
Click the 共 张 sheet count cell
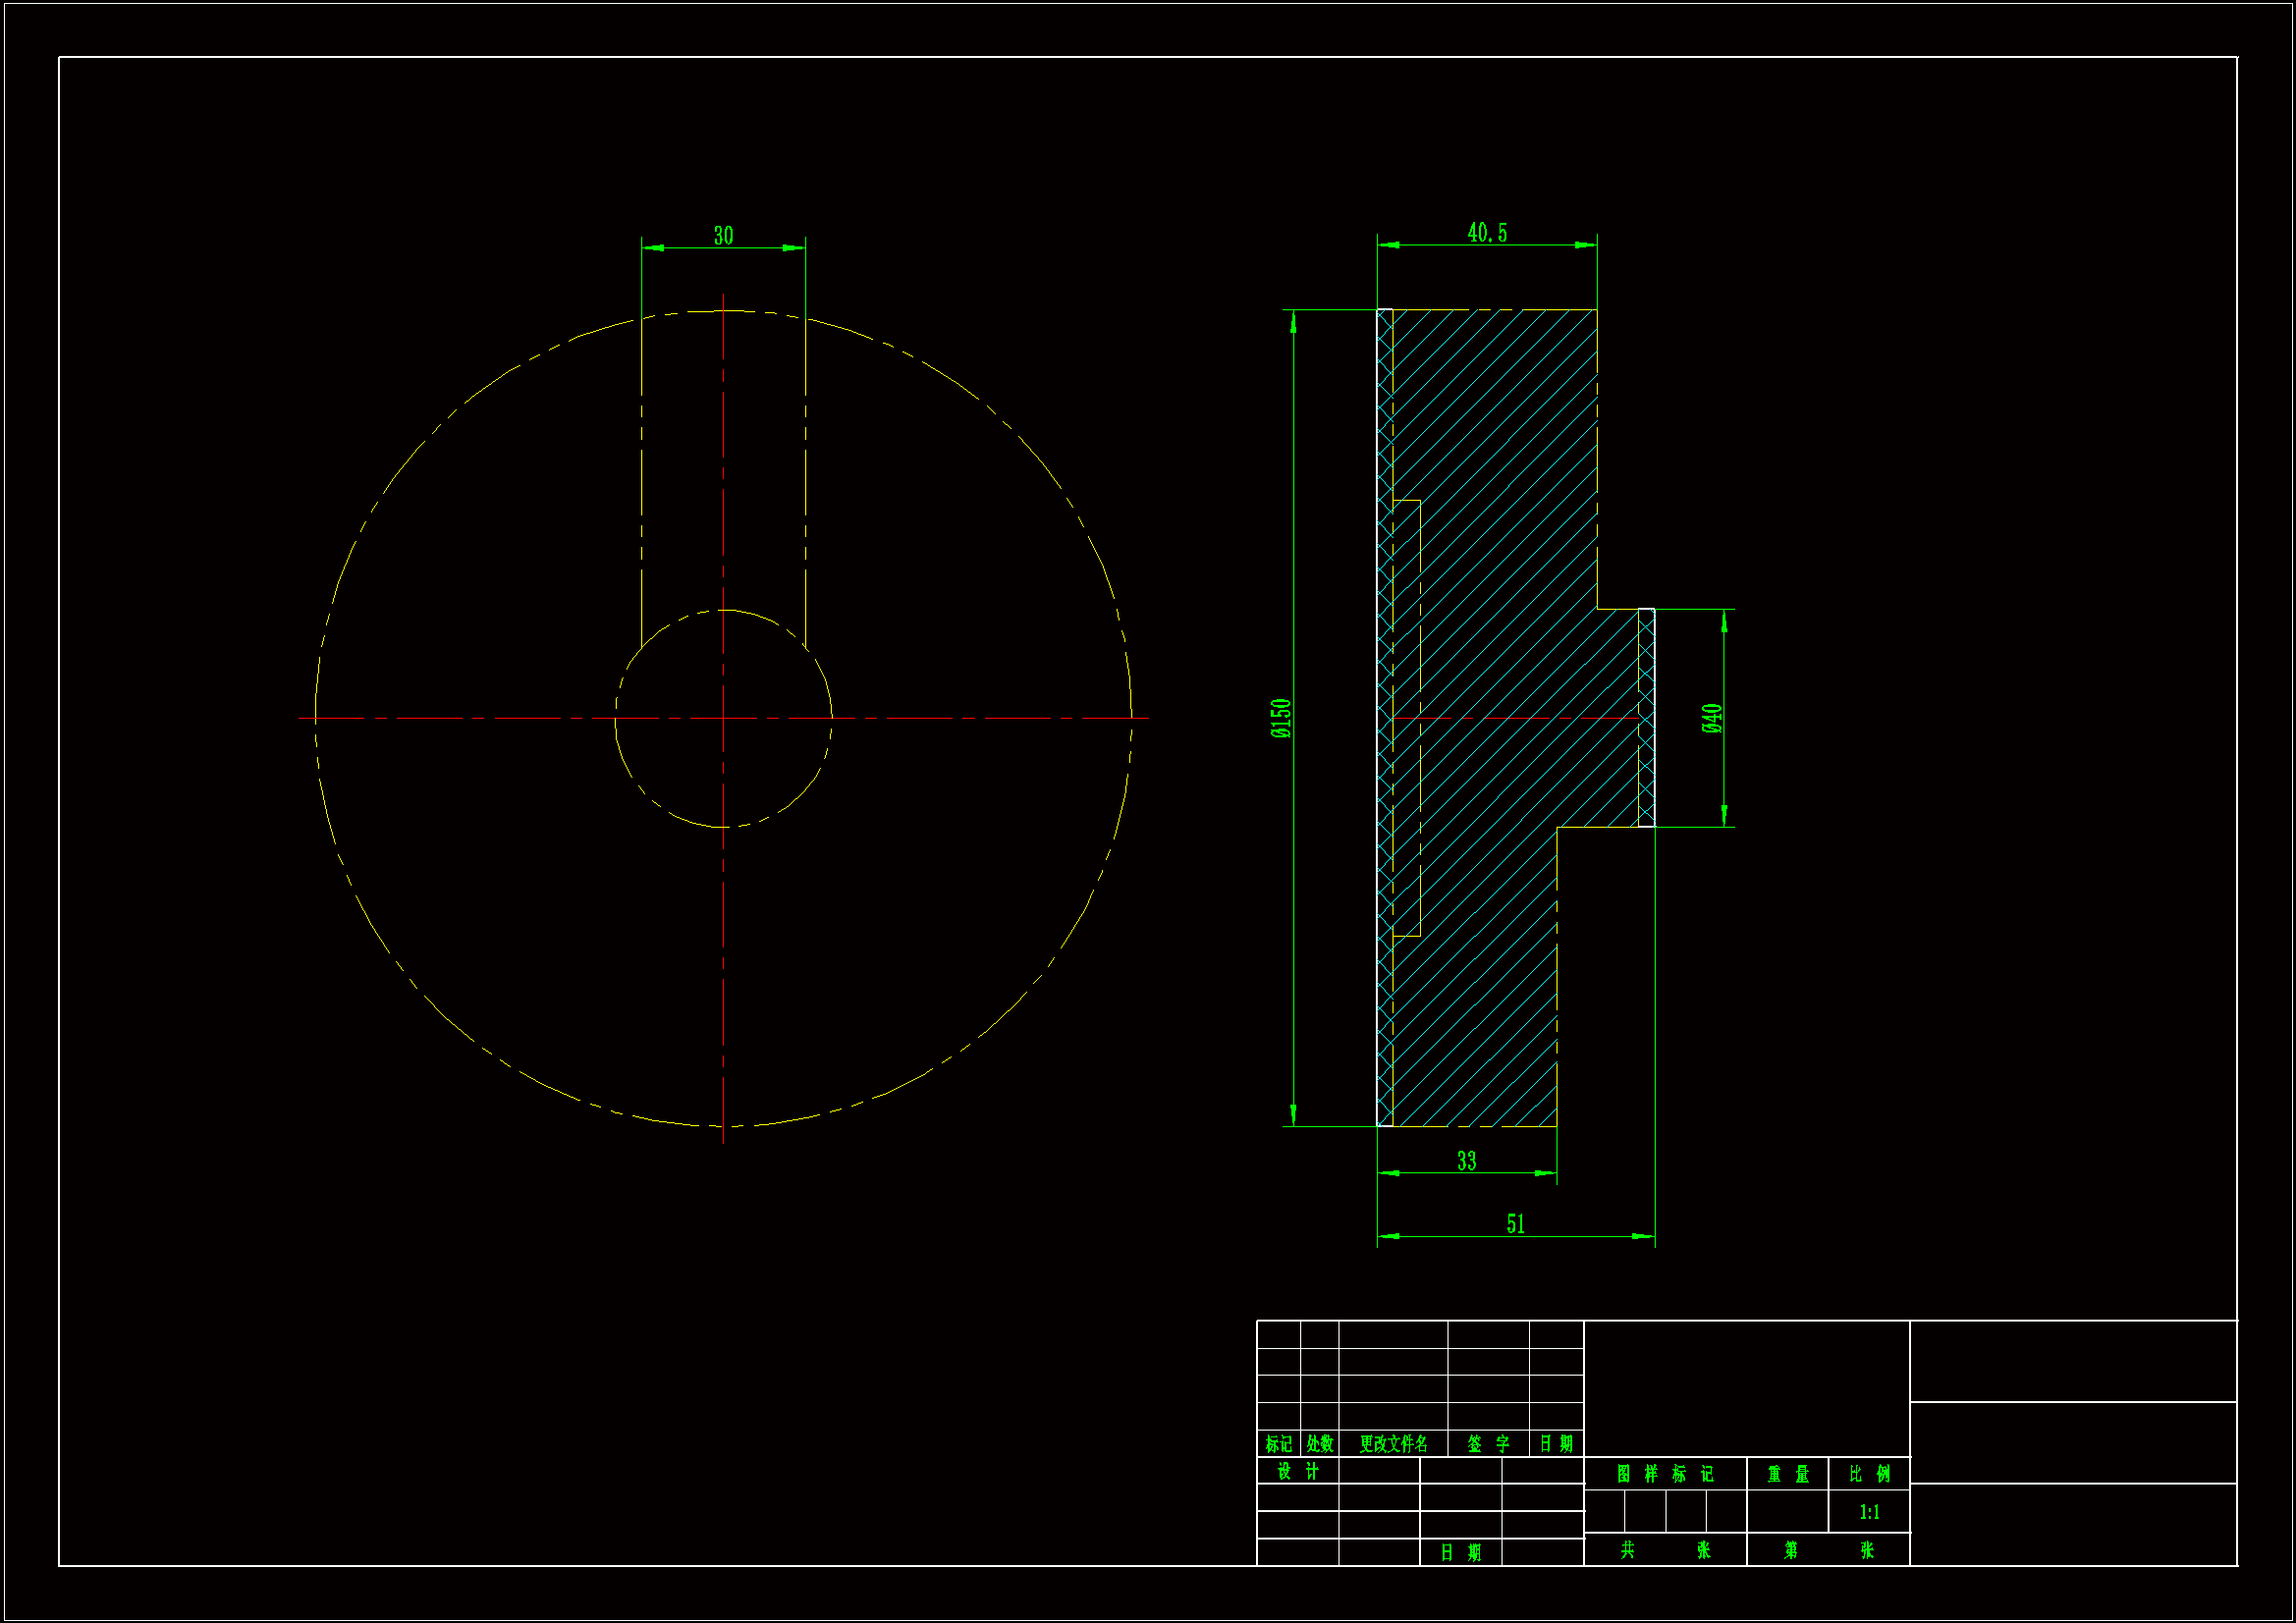(1664, 1550)
